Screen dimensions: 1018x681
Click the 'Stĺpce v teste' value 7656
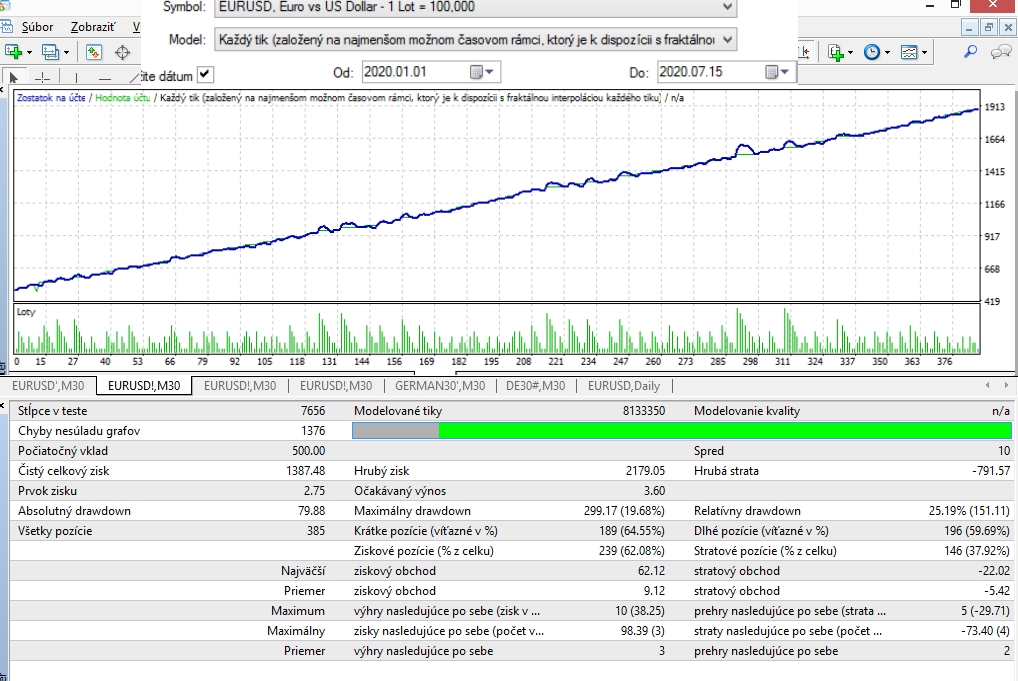[313, 411]
